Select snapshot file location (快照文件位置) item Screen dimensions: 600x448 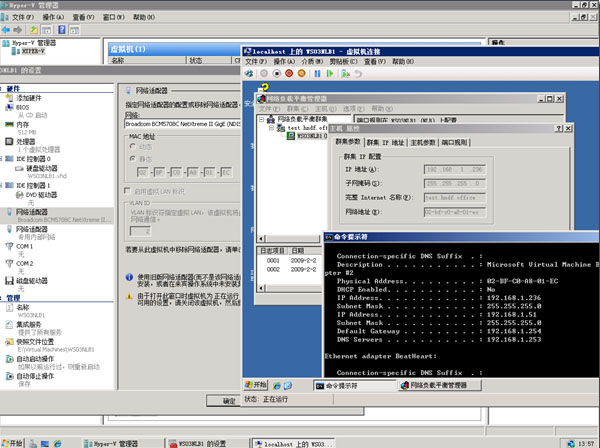pos(34,342)
